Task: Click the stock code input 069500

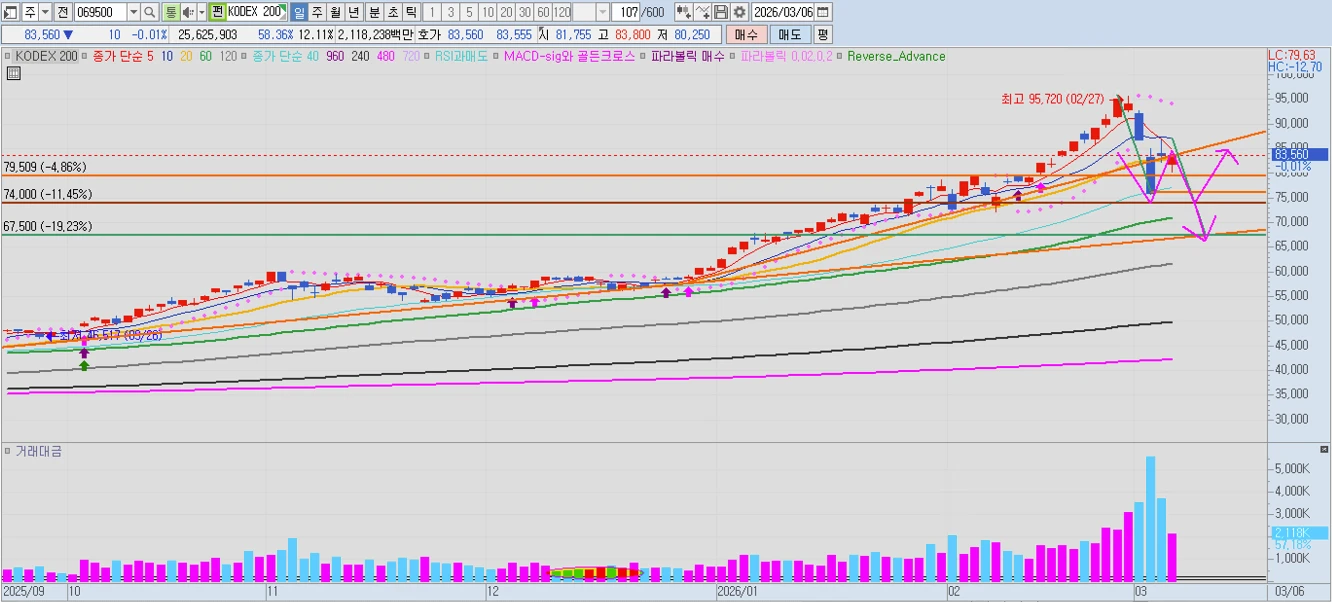Action: (100, 12)
